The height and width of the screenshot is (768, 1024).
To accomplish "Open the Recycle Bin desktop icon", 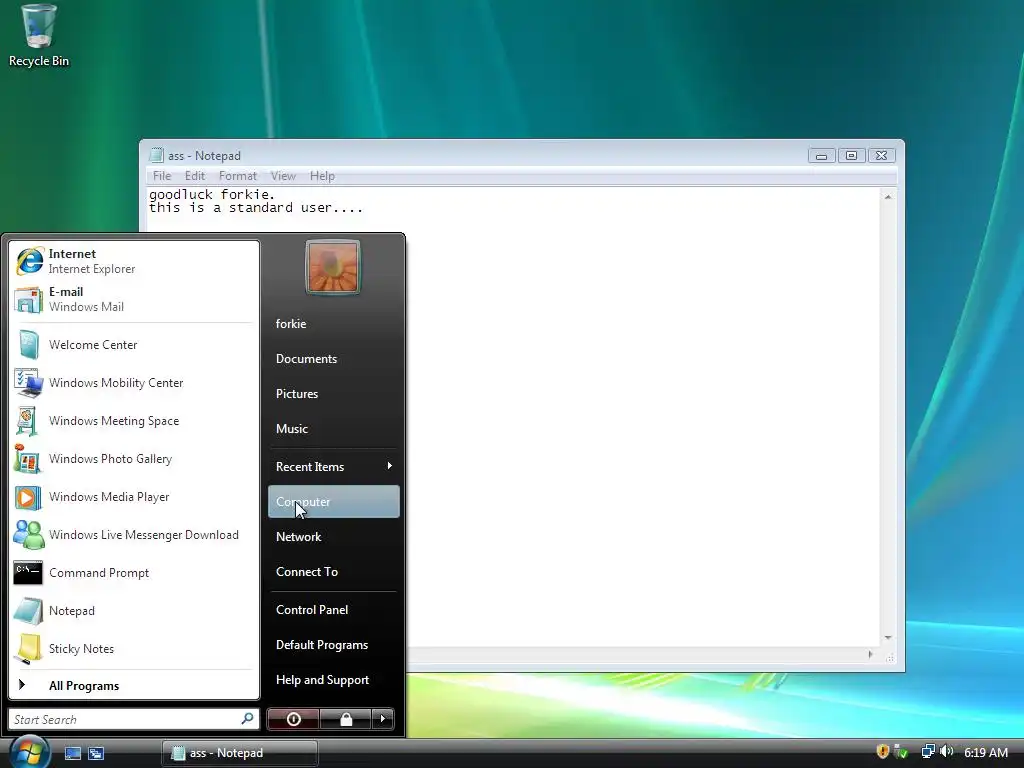I will (x=39, y=36).
